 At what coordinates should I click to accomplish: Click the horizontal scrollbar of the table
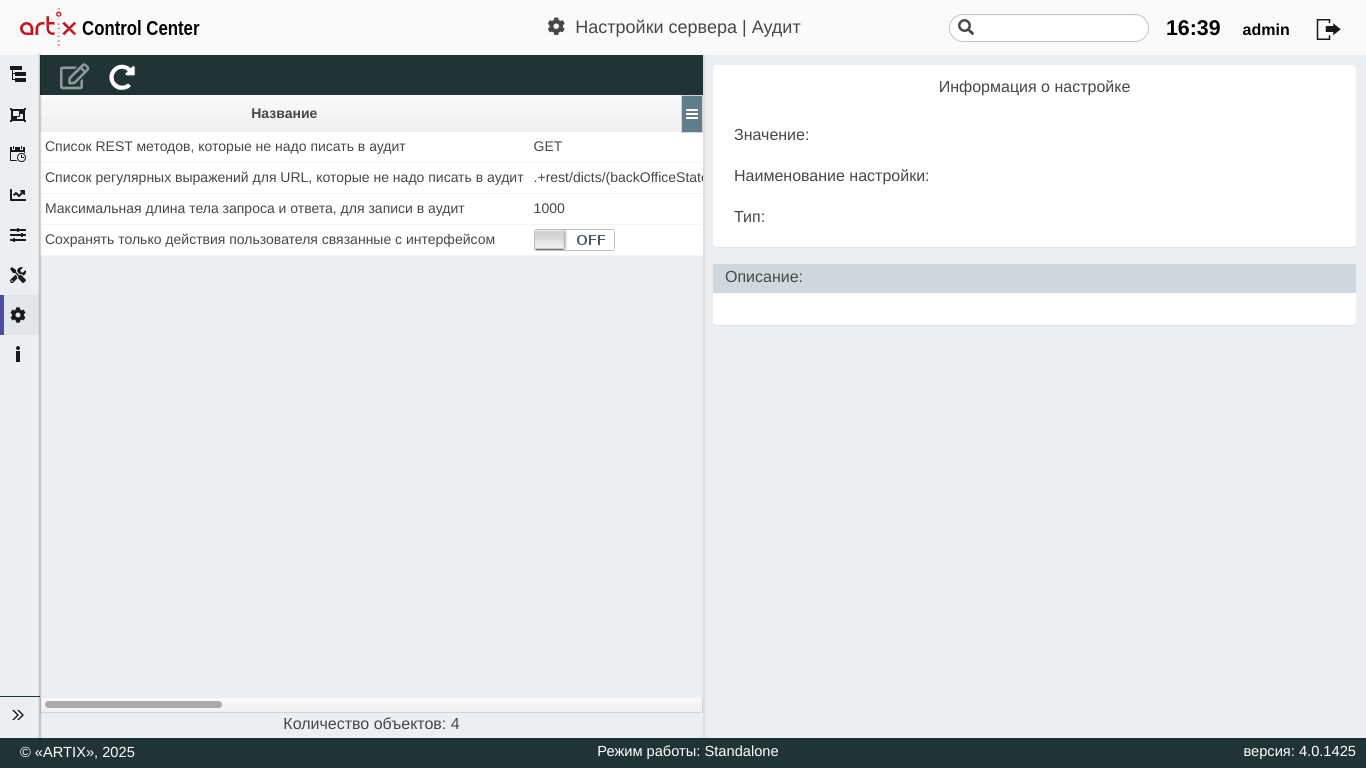coord(133,705)
